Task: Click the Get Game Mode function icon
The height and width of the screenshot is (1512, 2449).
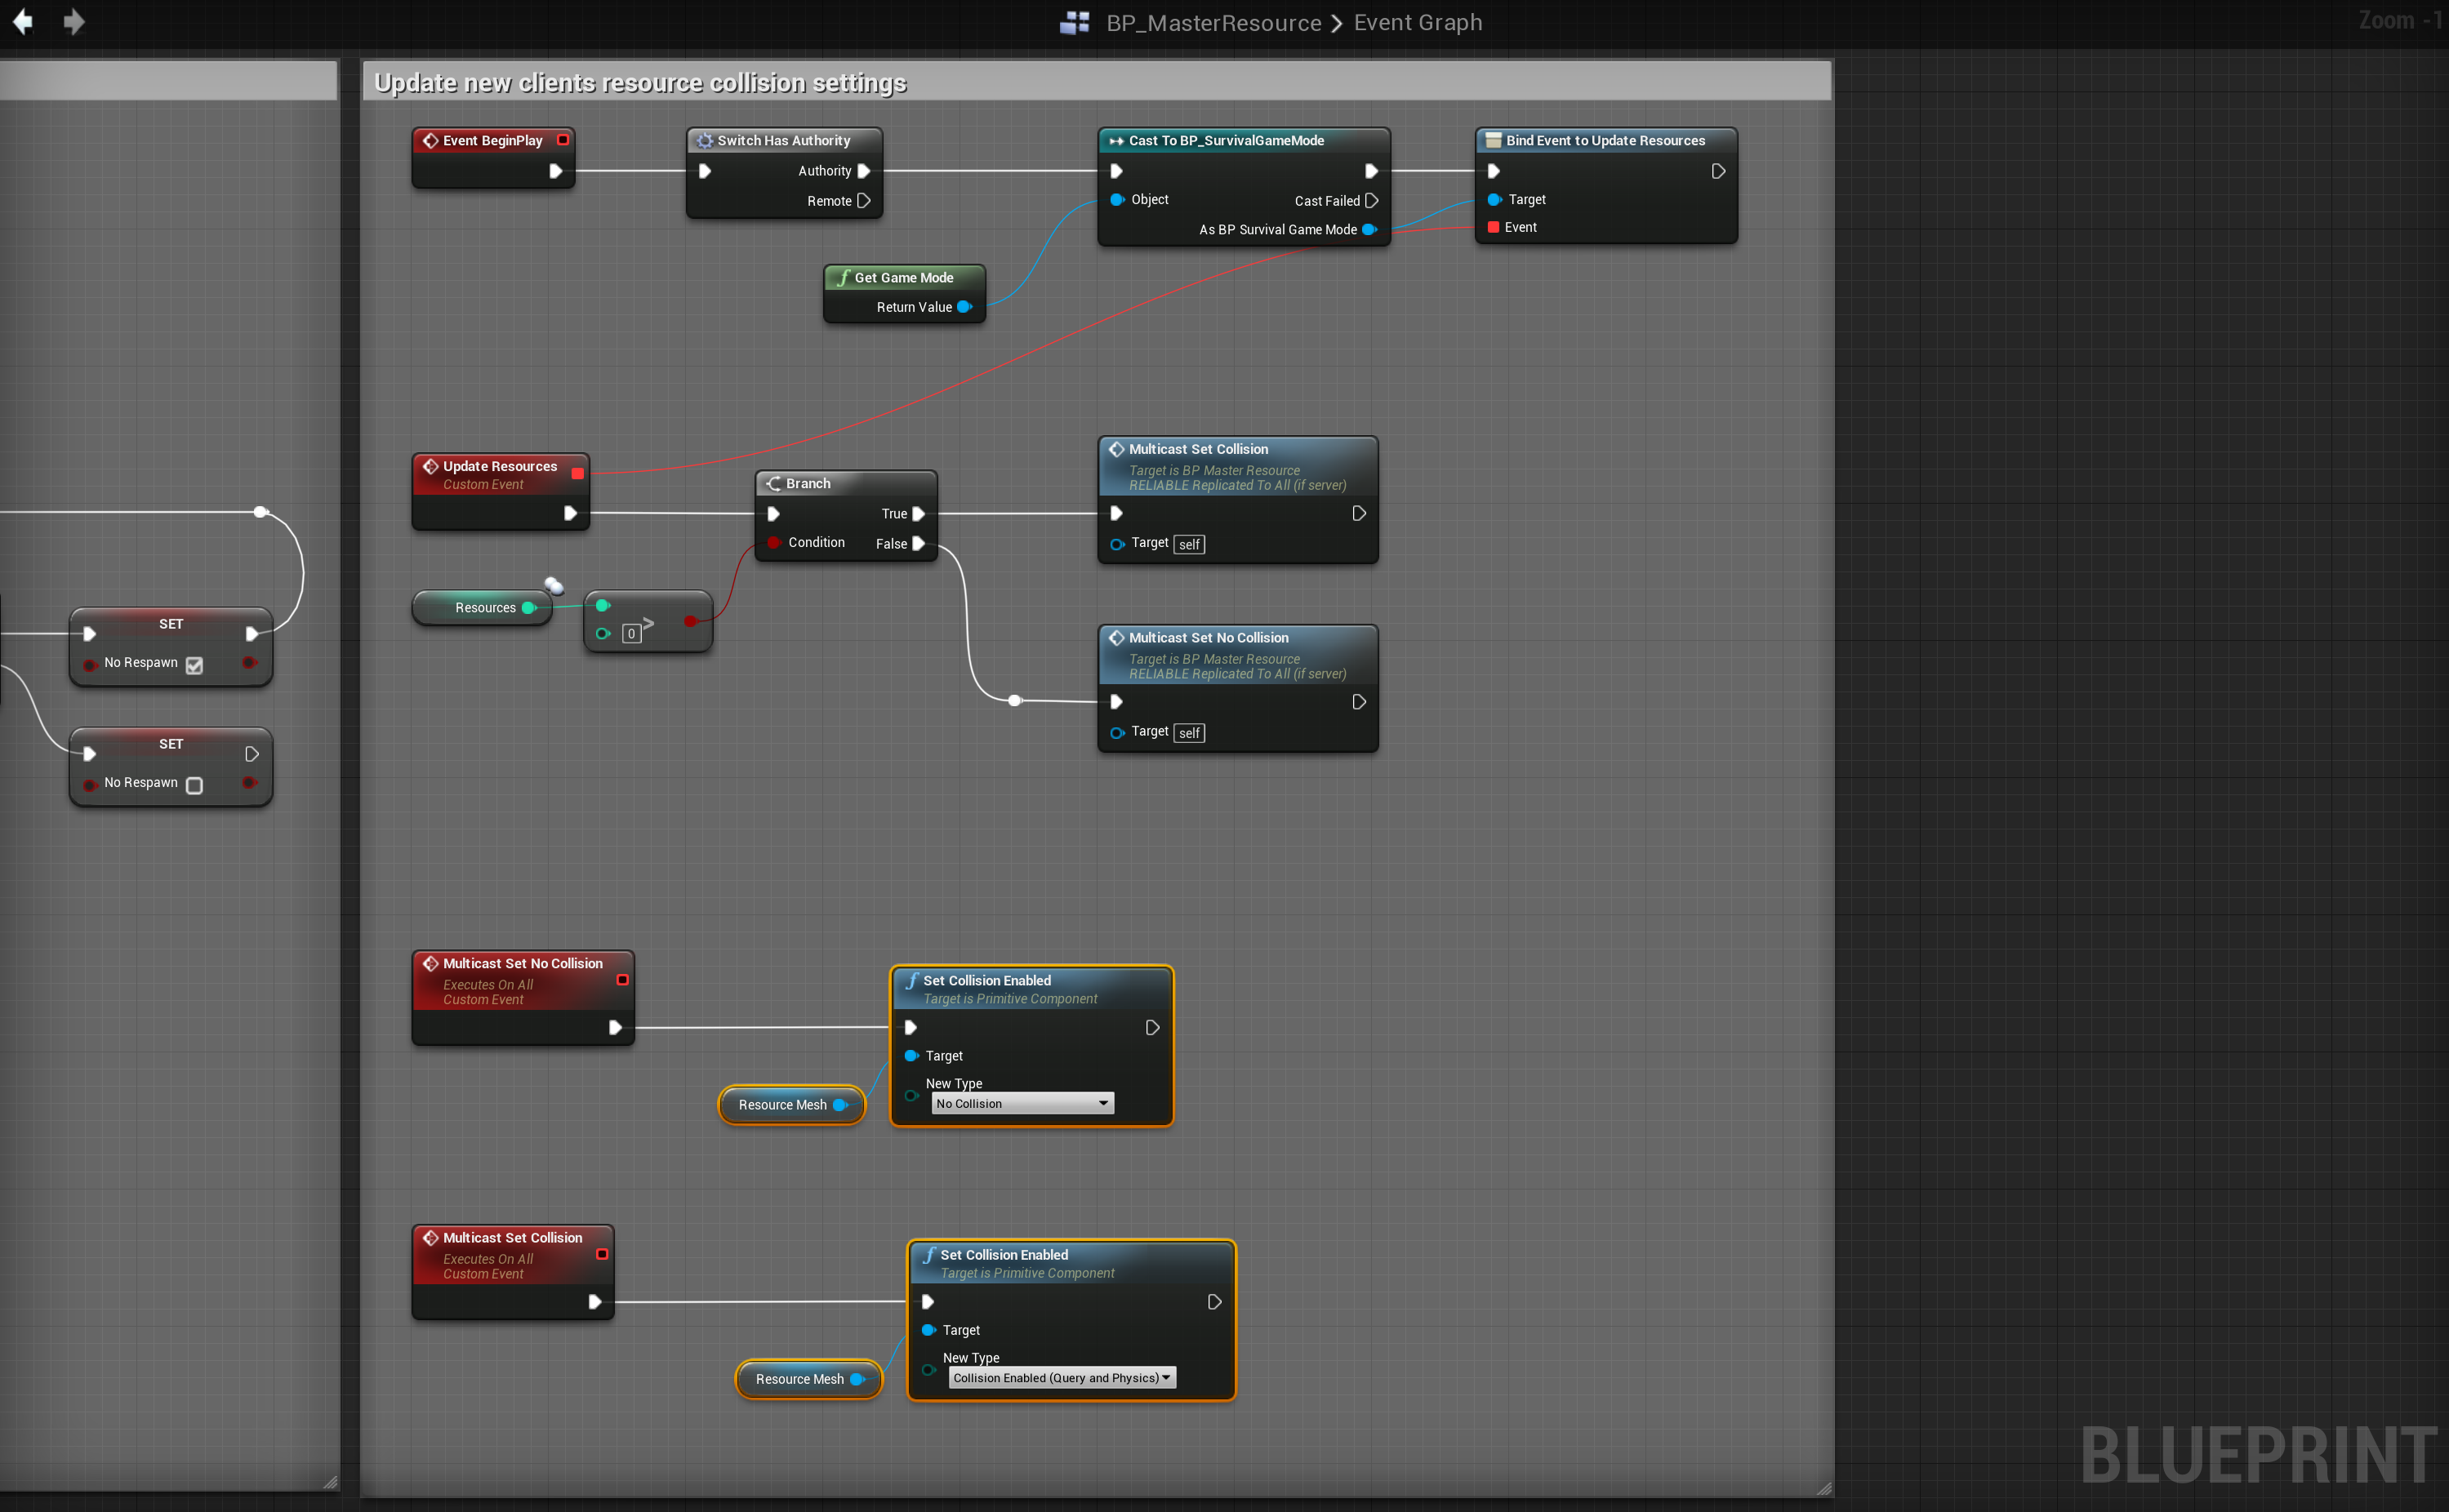Action: tap(843, 277)
